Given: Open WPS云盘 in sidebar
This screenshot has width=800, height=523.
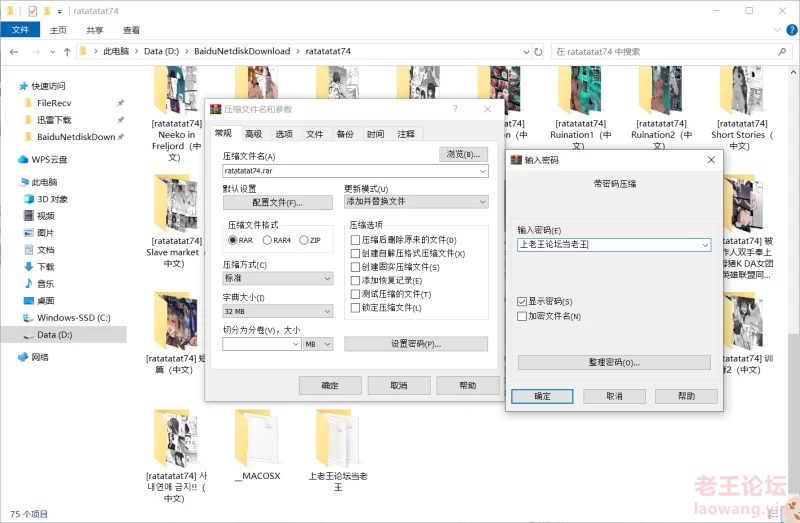Looking at the screenshot, I should point(49,159).
